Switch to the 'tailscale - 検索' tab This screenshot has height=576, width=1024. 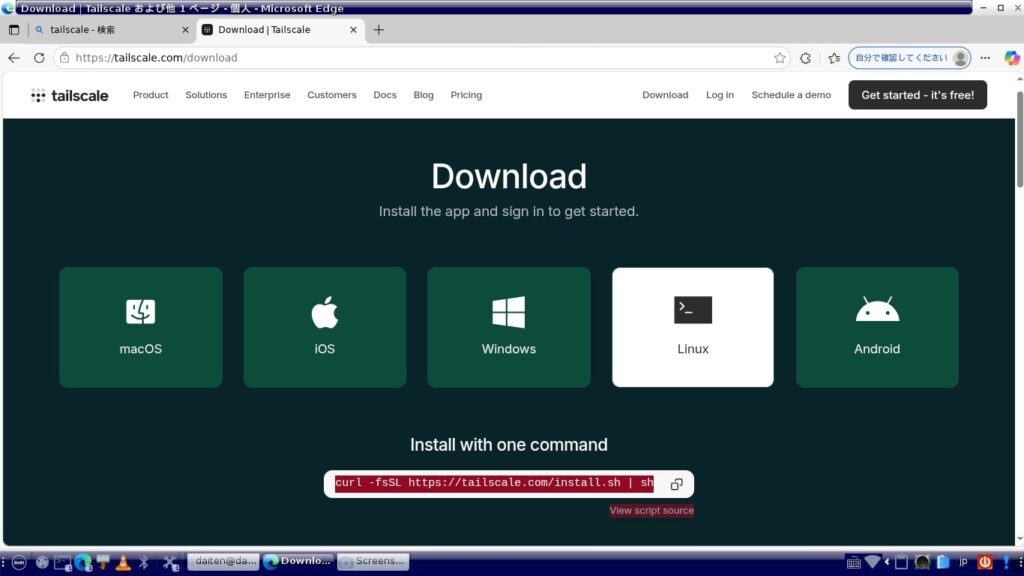[x=100, y=30]
